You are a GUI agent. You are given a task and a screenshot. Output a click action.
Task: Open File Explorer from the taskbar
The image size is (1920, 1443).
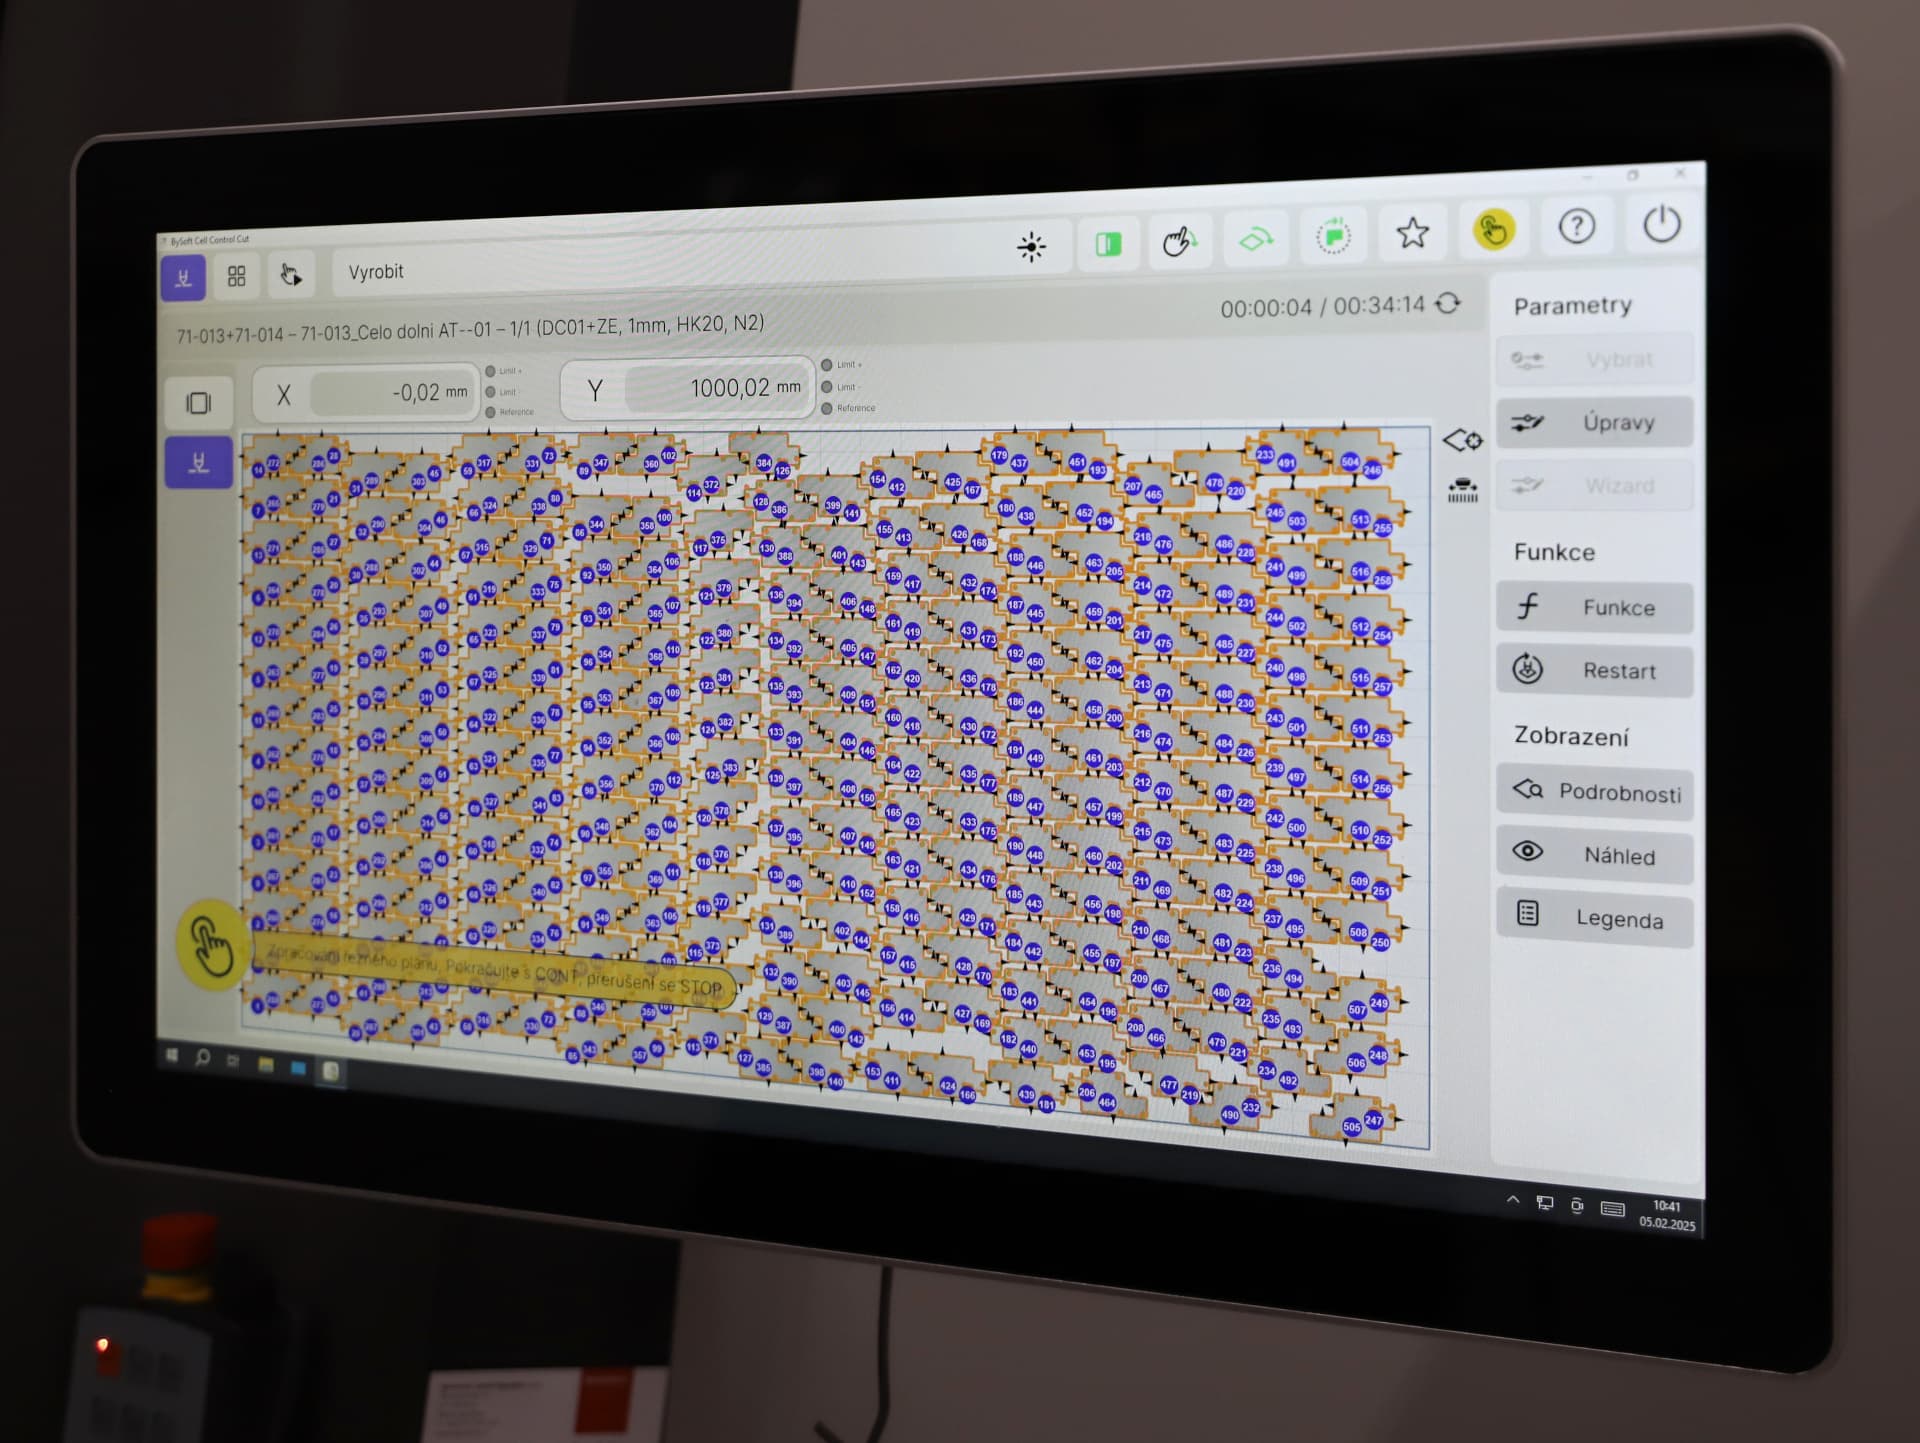point(266,1064)
